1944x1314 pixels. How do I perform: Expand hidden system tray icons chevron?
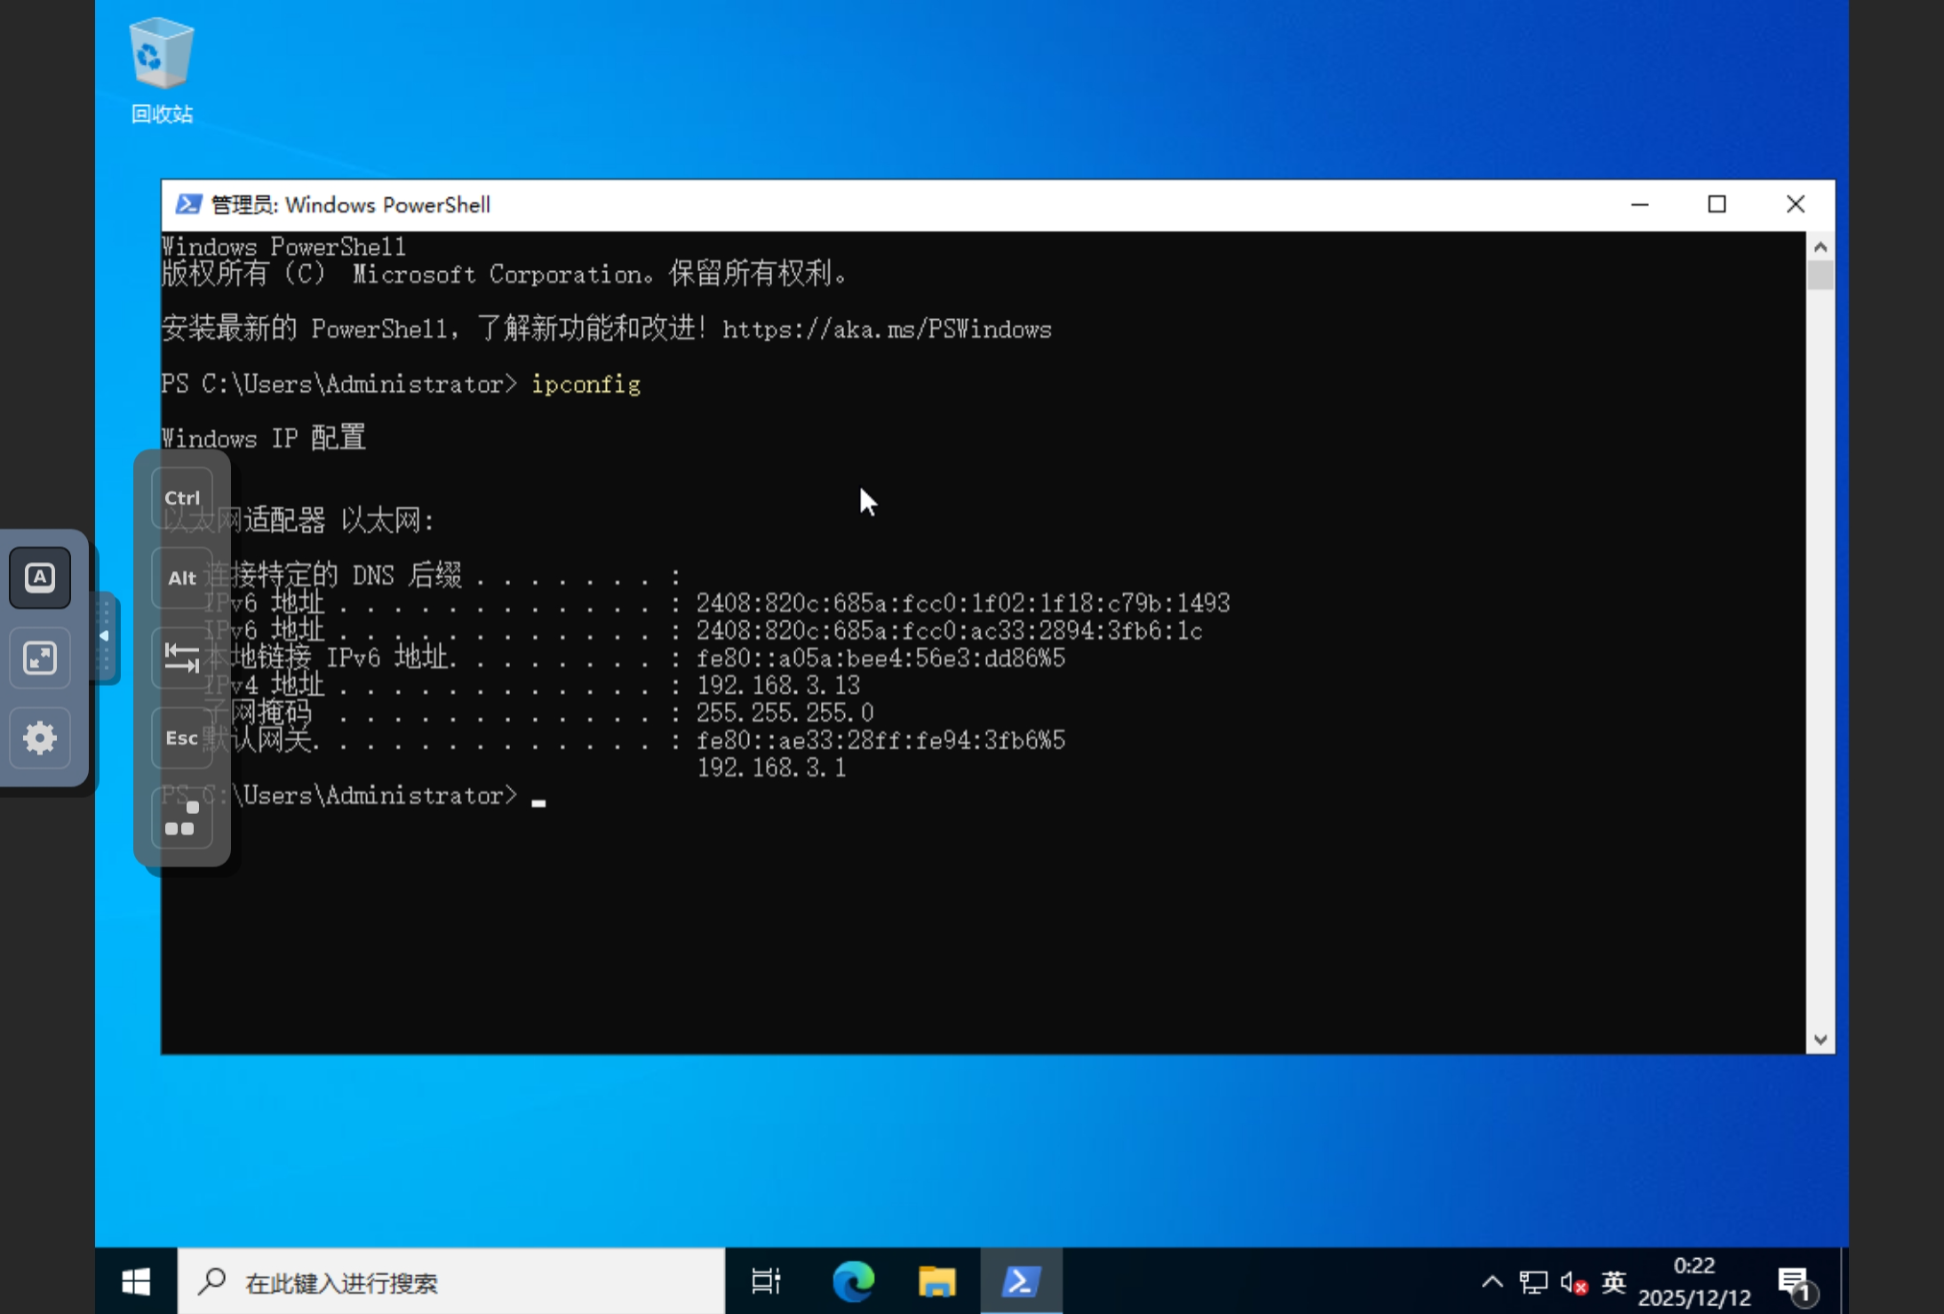[1491, 1281]
